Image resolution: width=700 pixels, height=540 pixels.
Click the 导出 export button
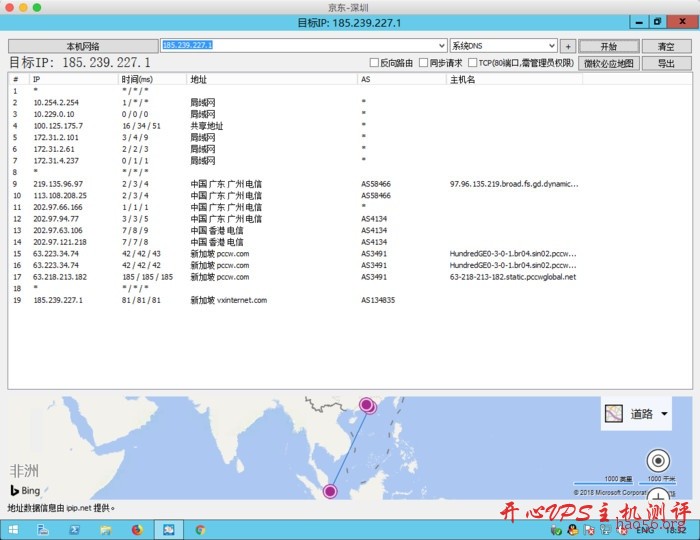coord(665,63)
